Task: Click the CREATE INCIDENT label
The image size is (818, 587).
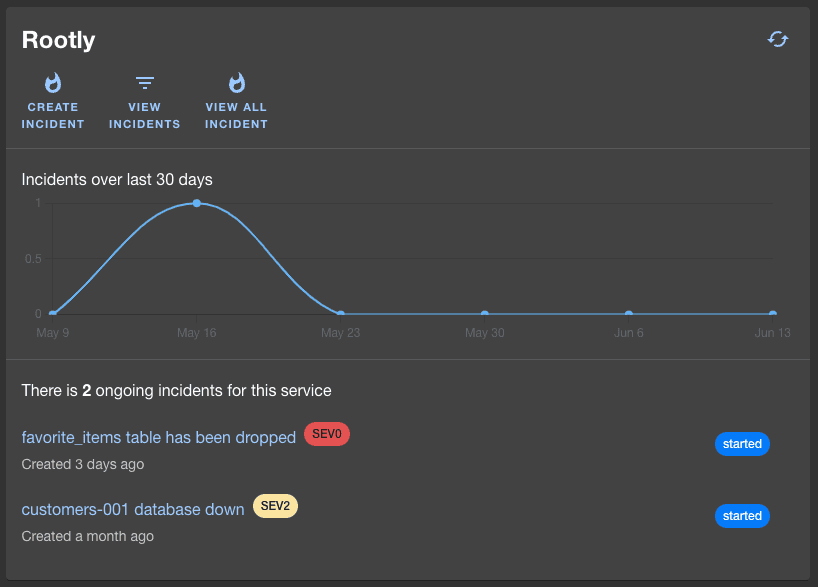Action: [53, 115]
